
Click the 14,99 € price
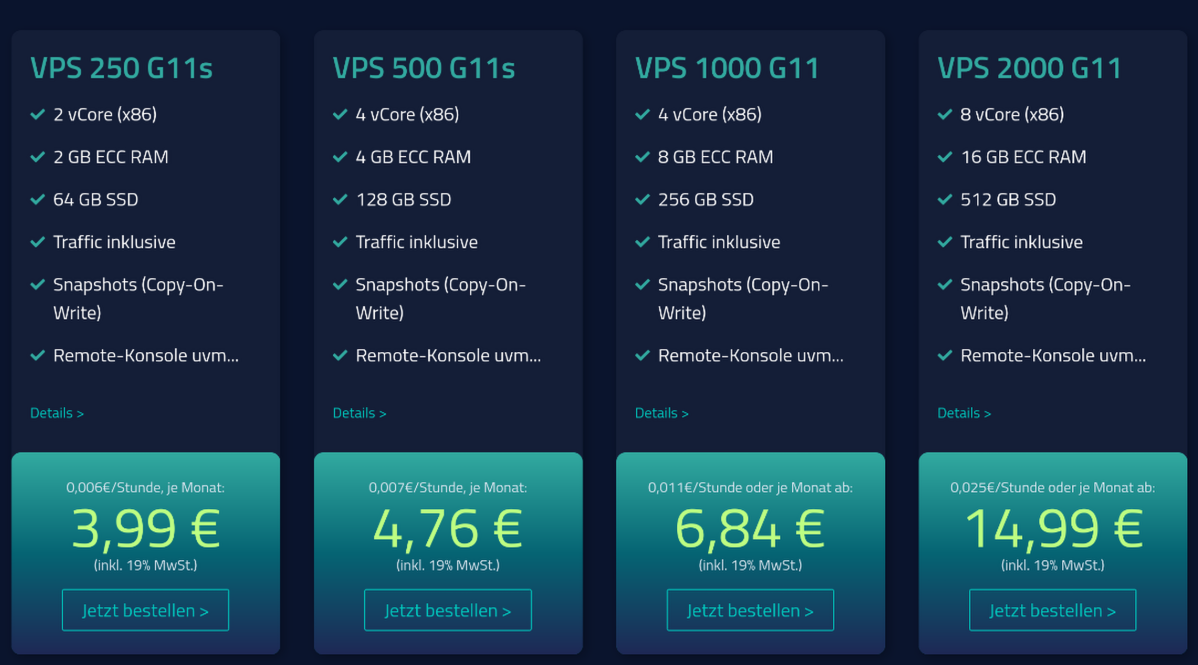pos(1052,529)
